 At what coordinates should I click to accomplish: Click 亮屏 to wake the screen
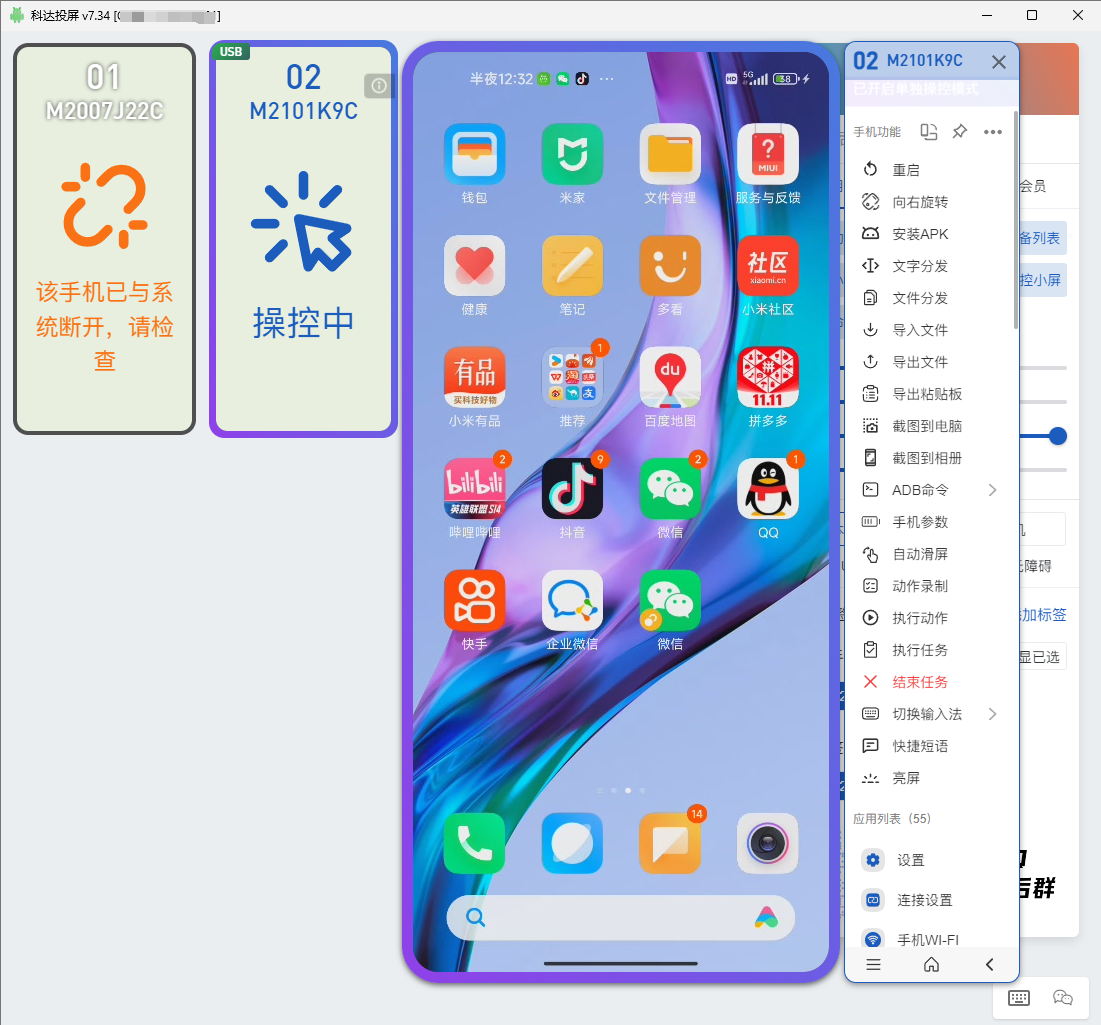click(930, 778)
